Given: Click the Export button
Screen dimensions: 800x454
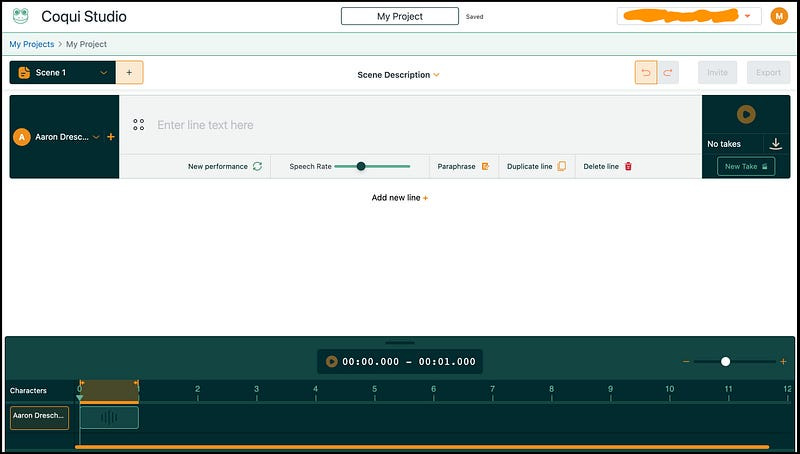Looking at the screenshot, I should coord(768,72).
